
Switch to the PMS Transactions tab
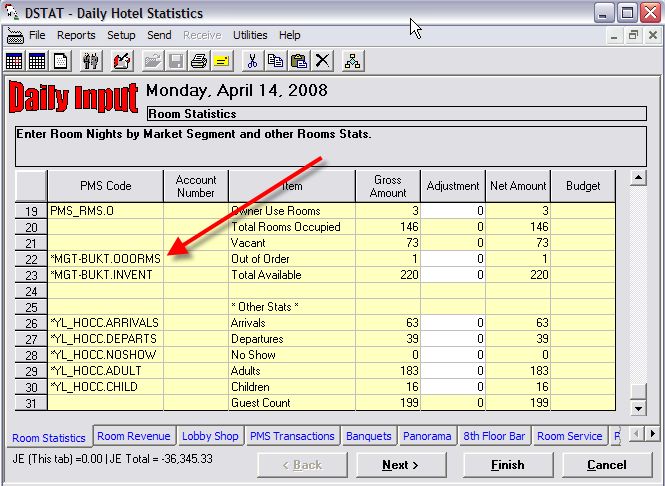click(x=292, y=436)
